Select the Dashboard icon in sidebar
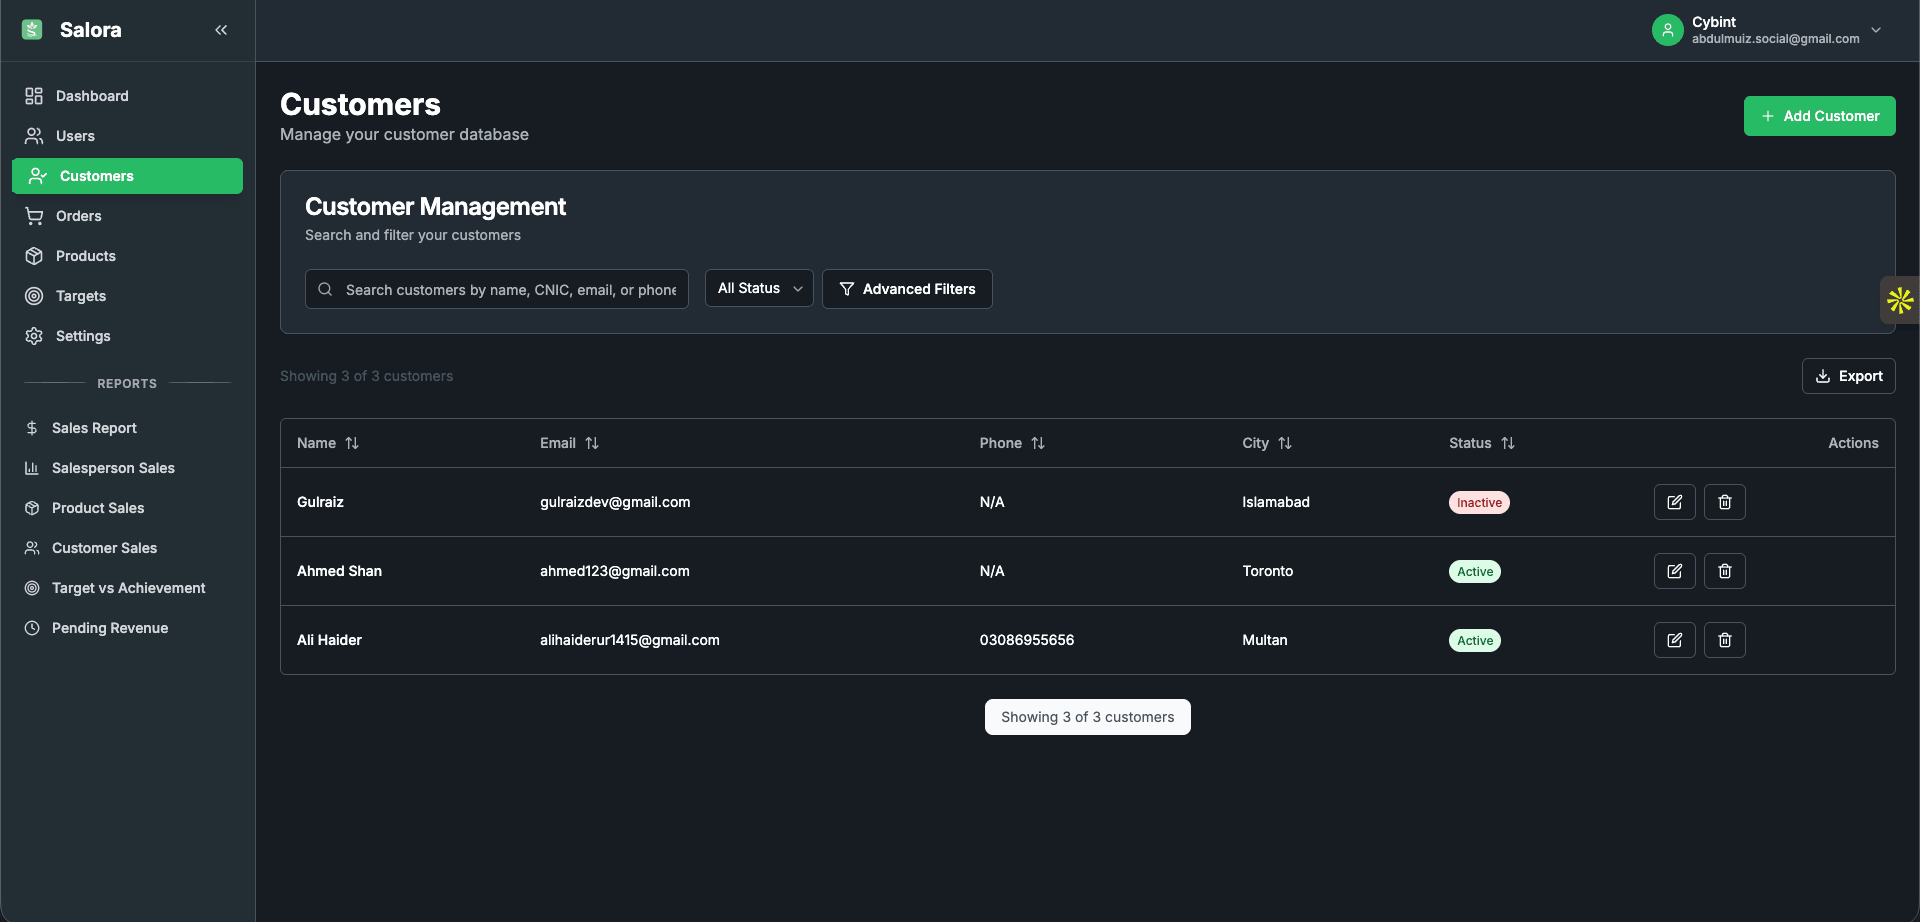 pyautogui.click(x=34, y=96)
